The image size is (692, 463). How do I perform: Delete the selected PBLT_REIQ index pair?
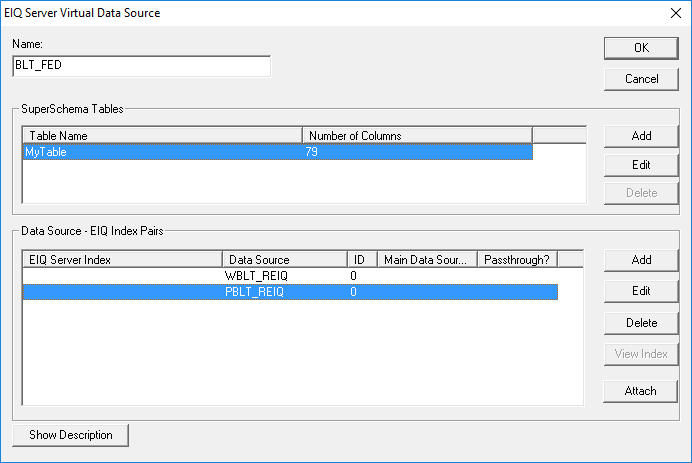[641, 323]
